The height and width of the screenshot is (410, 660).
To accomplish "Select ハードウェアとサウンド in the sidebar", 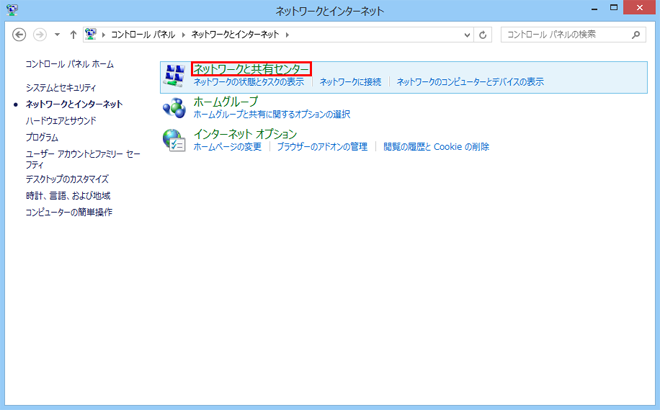I will click(61, 121).
